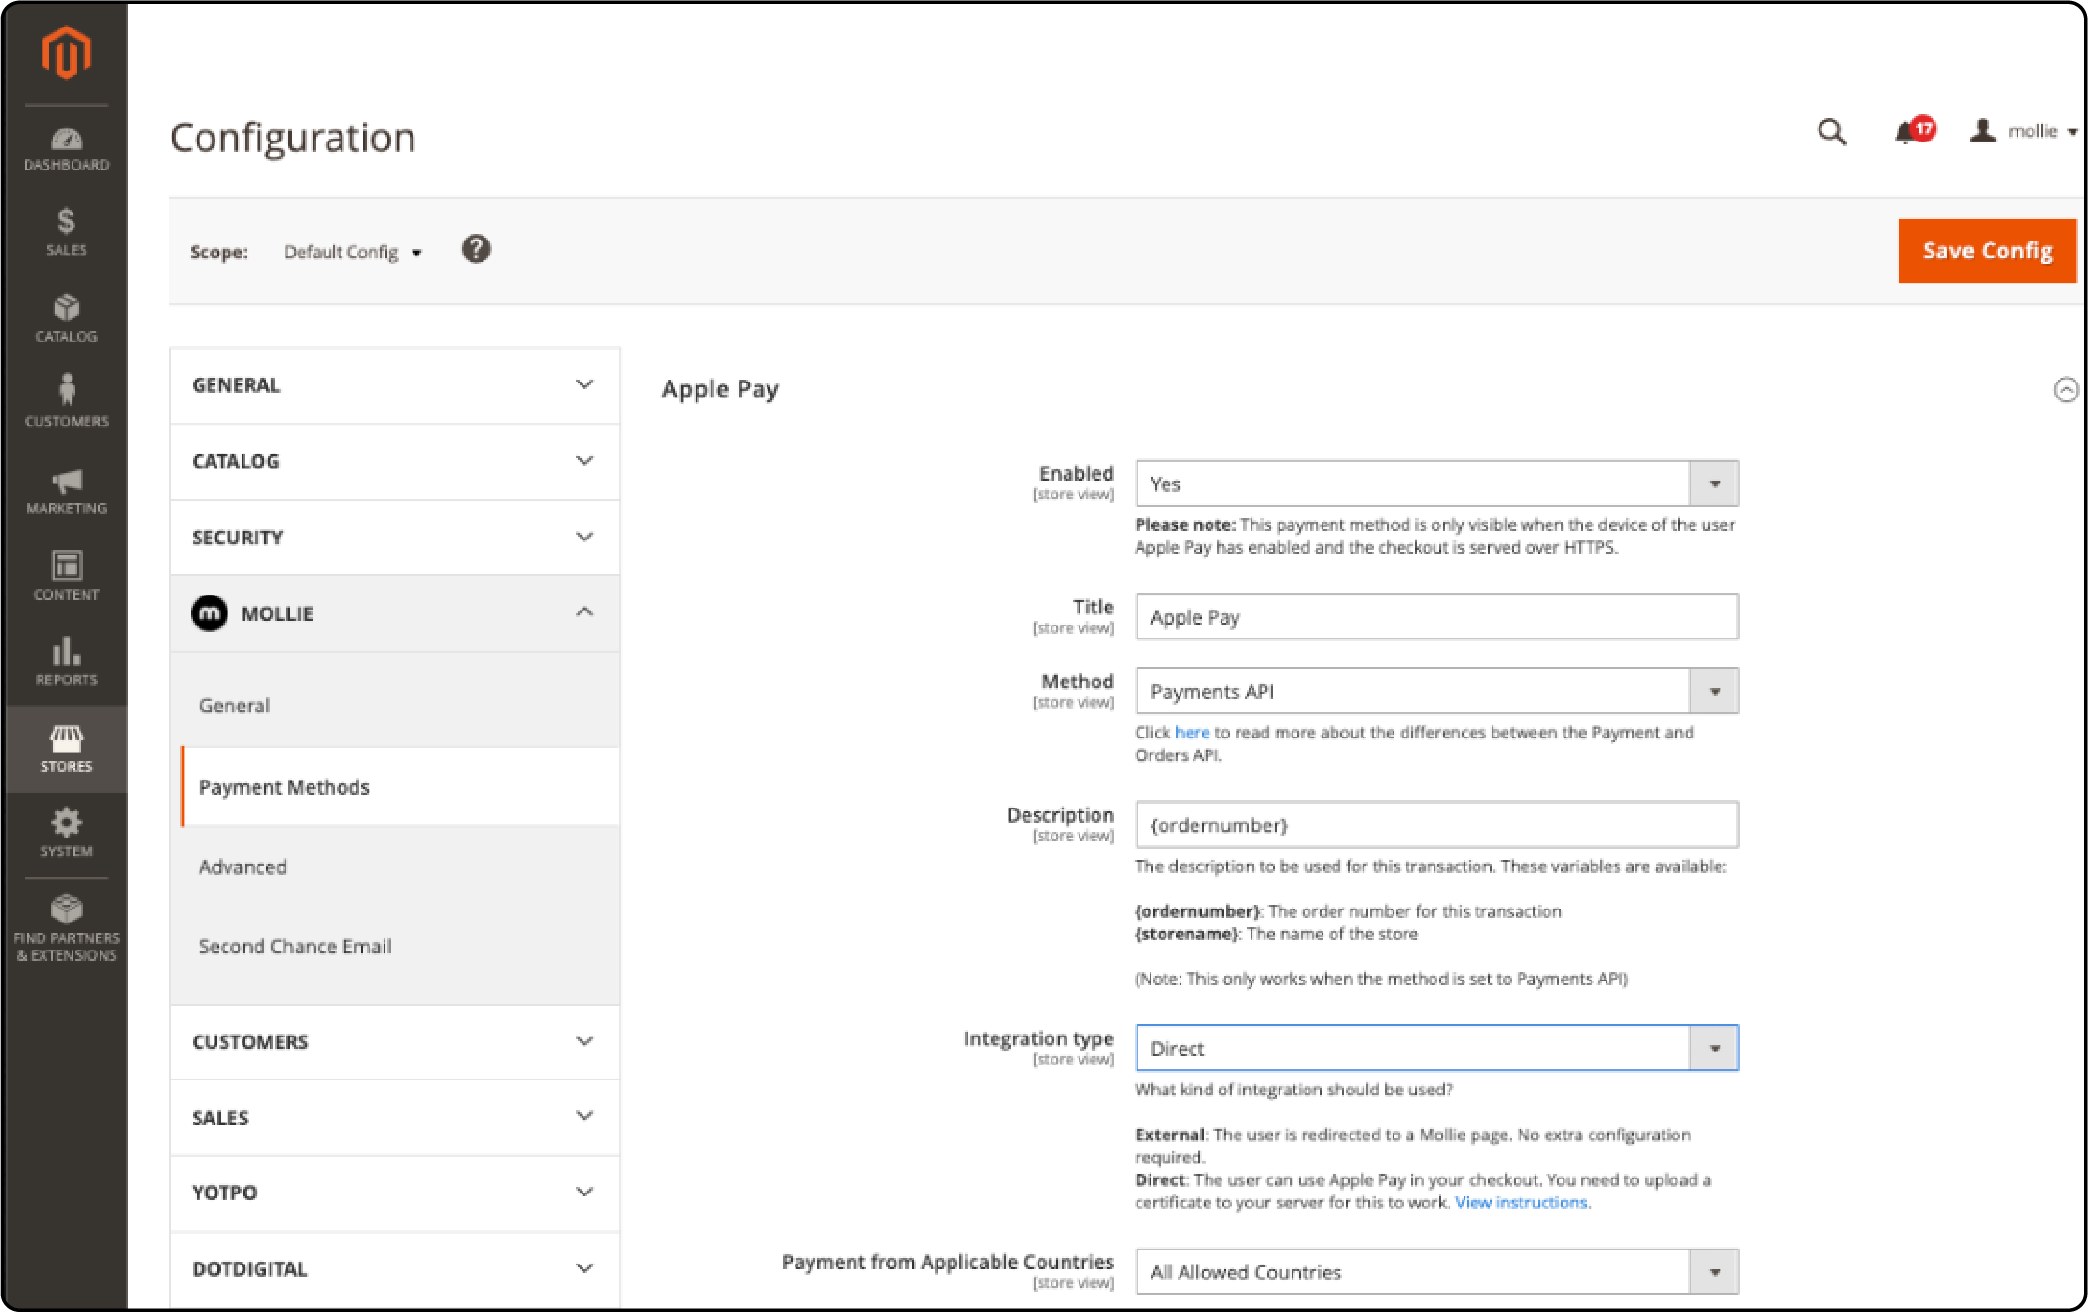
Task: Click the scope help question mark icon
Action: [476, 249]
